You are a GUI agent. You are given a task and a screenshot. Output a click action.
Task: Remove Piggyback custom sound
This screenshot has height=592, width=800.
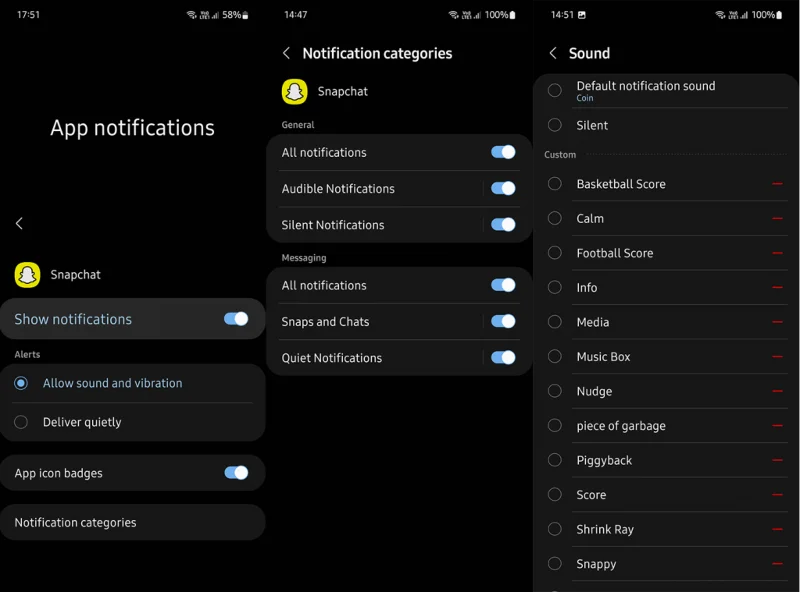pyautogui.click(x=777, y=460)
